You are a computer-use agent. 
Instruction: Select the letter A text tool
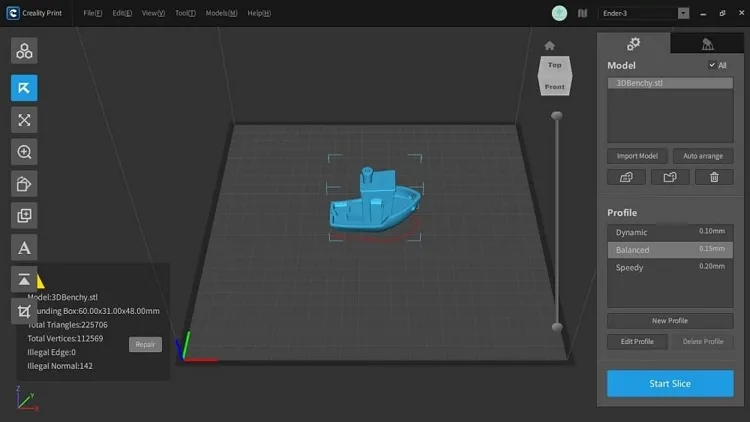pos(24,247)
